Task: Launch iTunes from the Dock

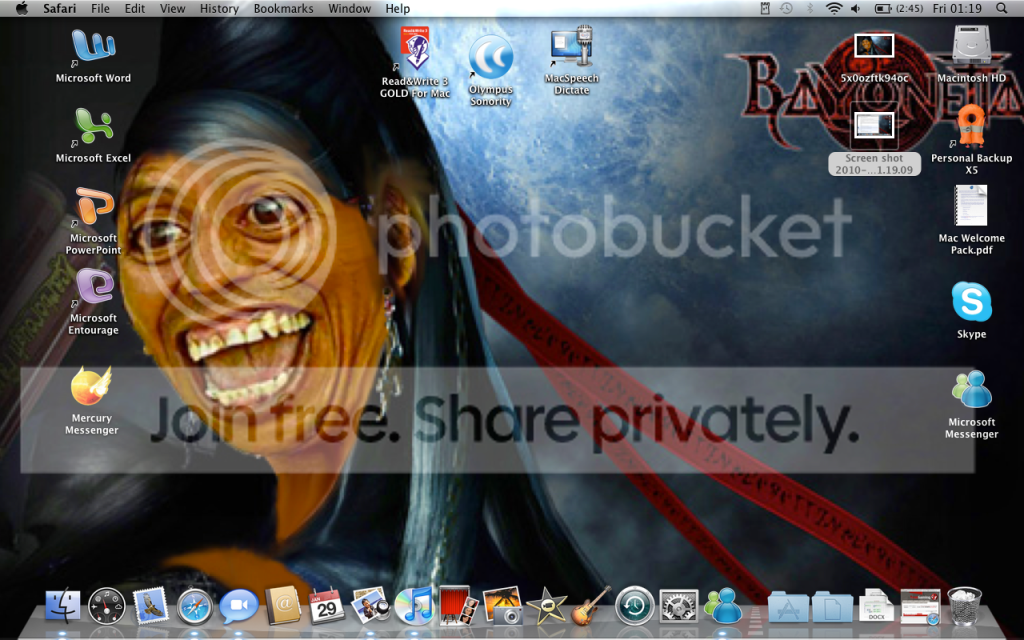Action: [414, 606]
